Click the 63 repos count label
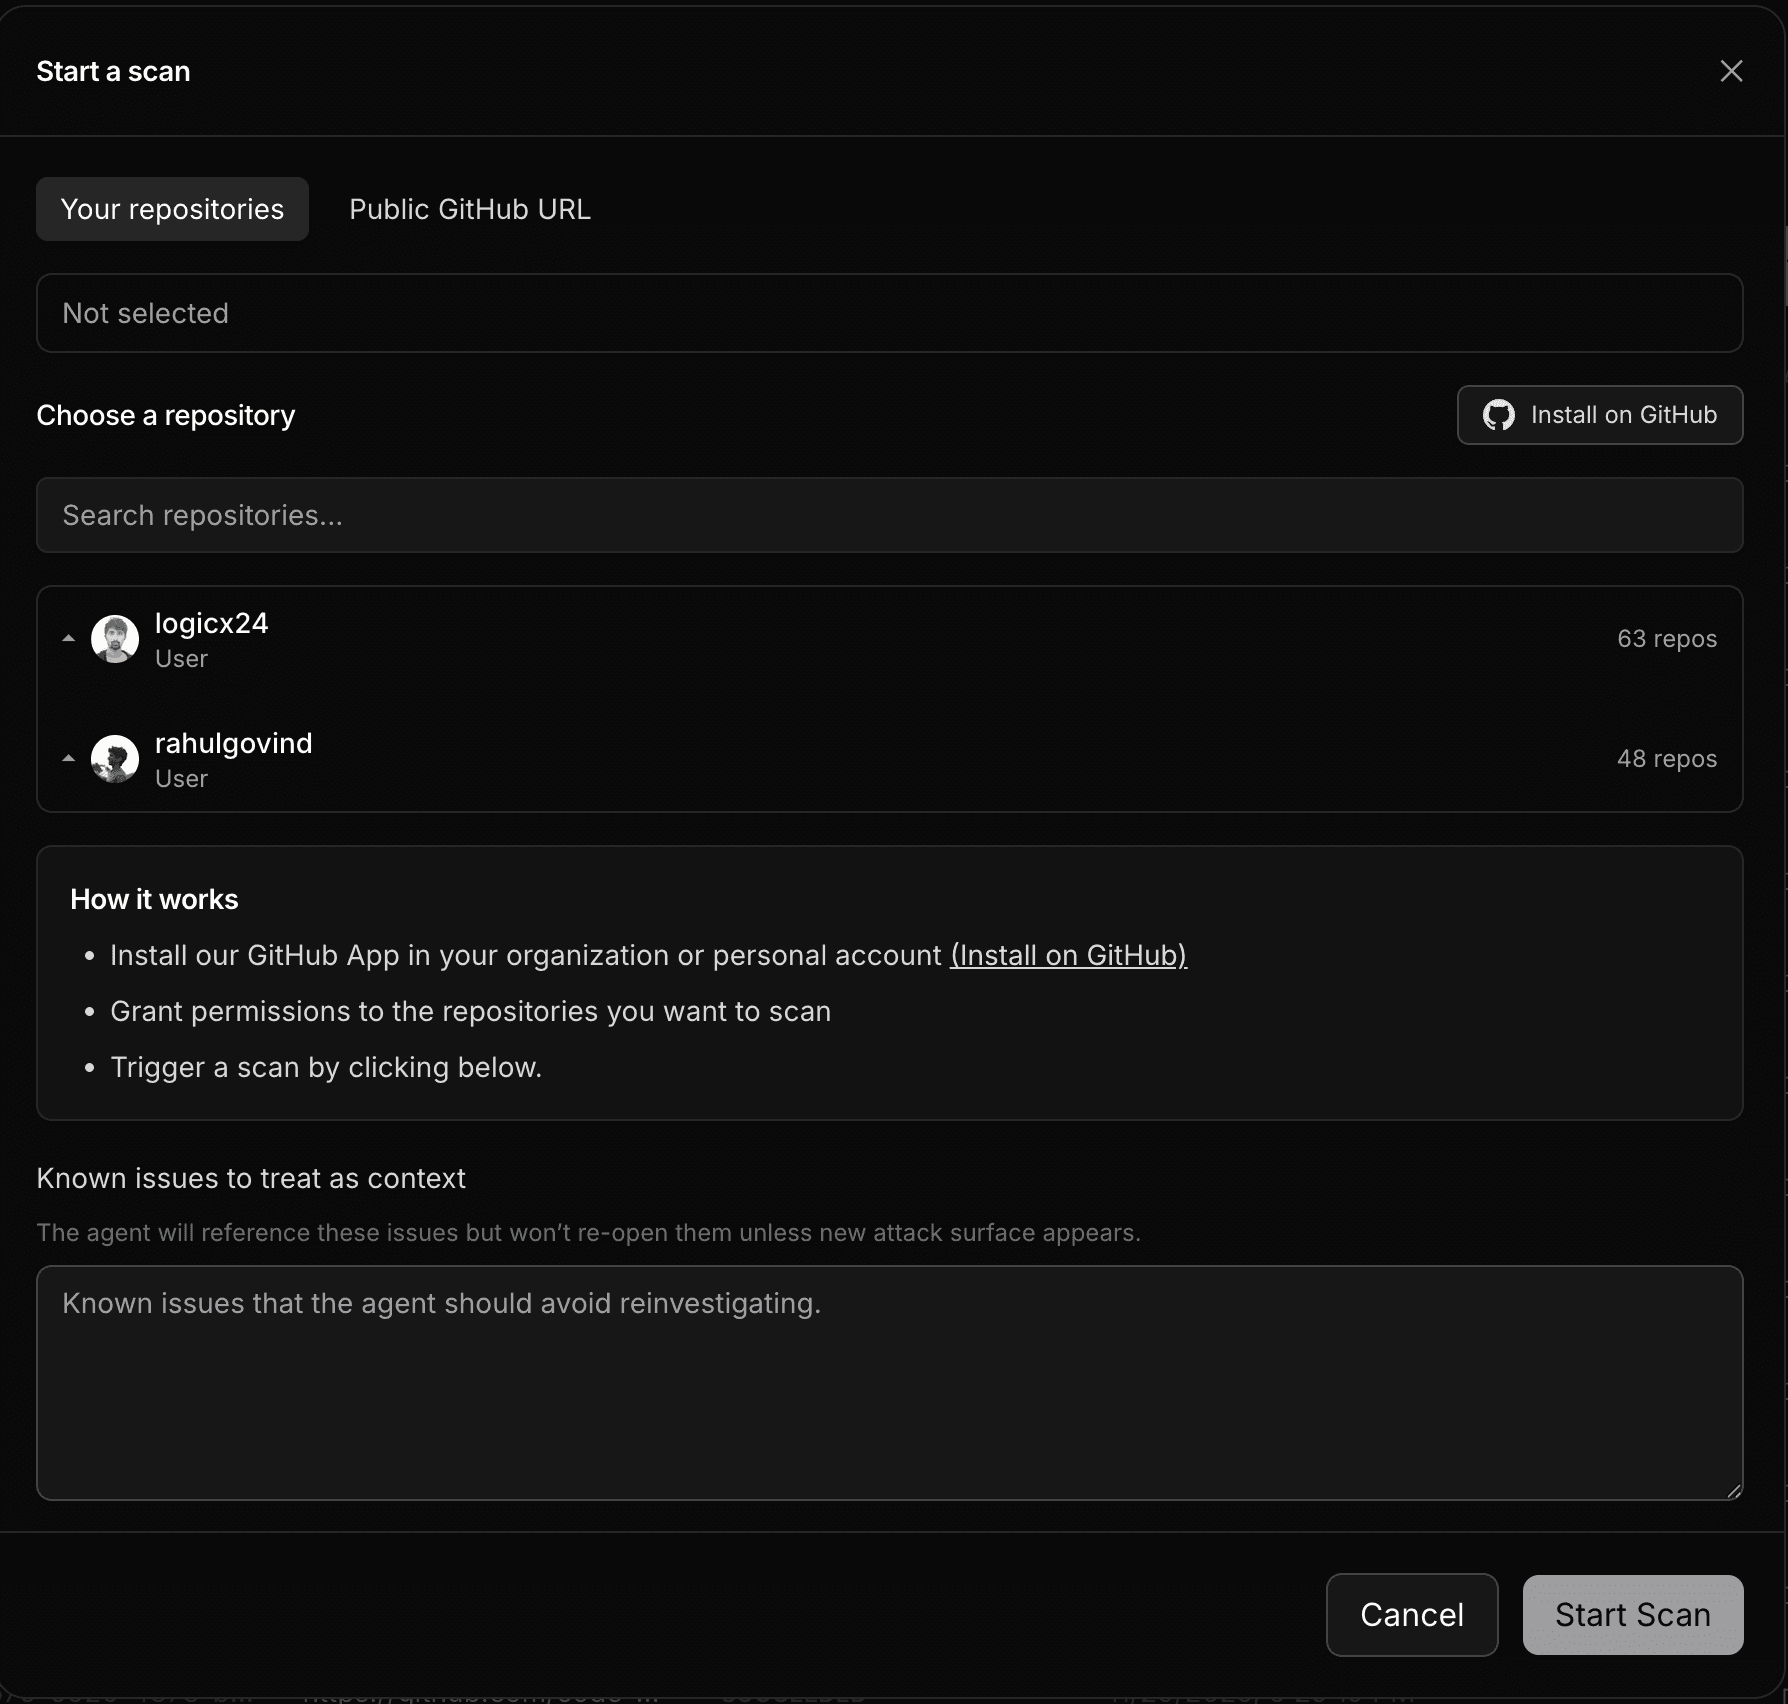 [1667, 638]
